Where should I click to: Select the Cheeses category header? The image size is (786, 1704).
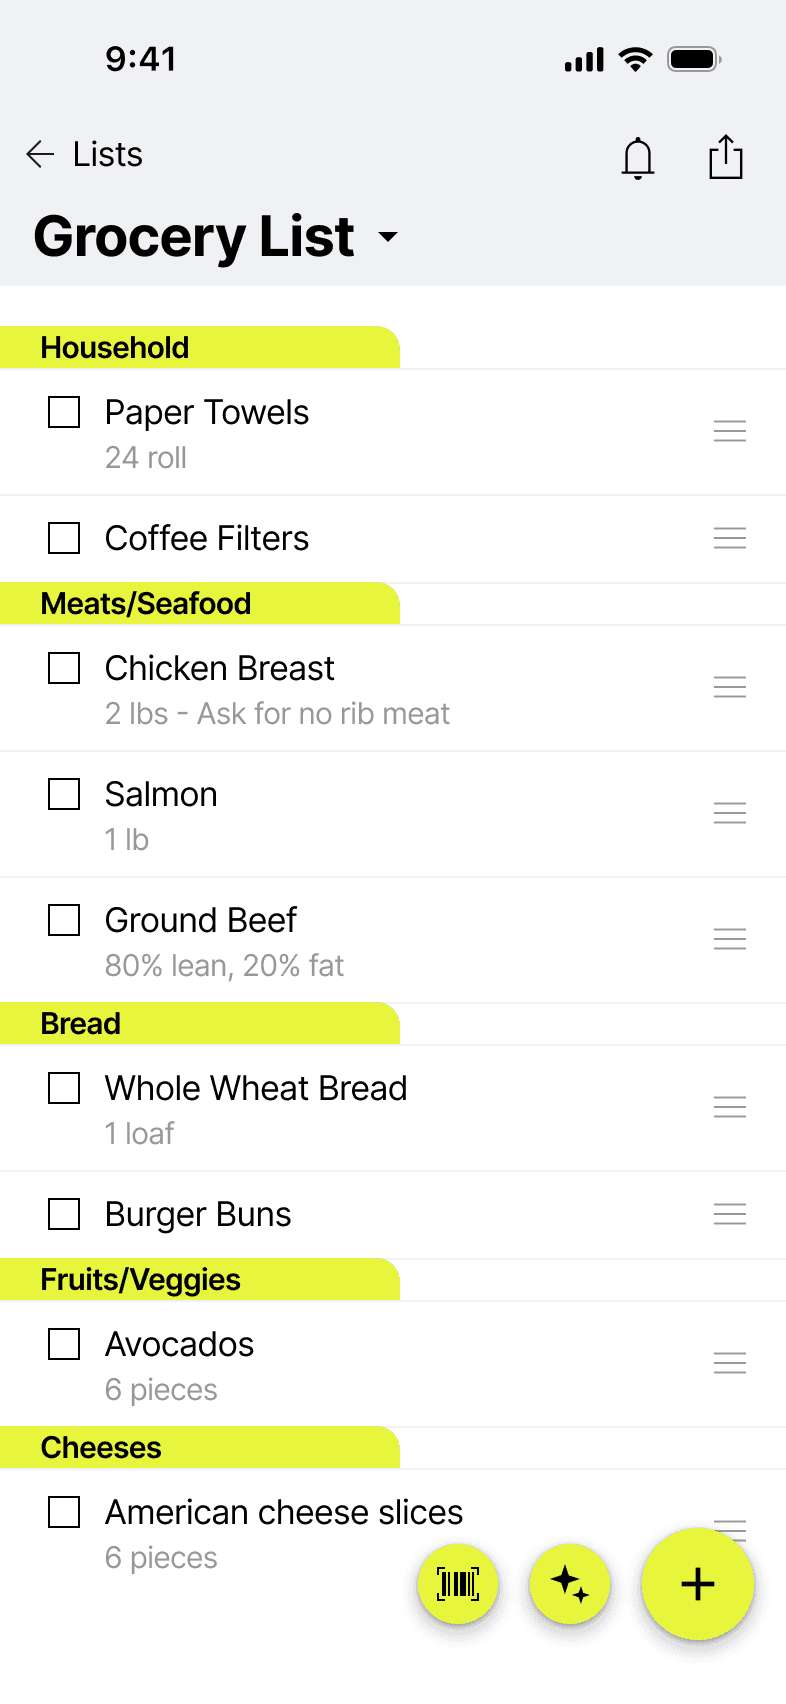coord(200,1447)
